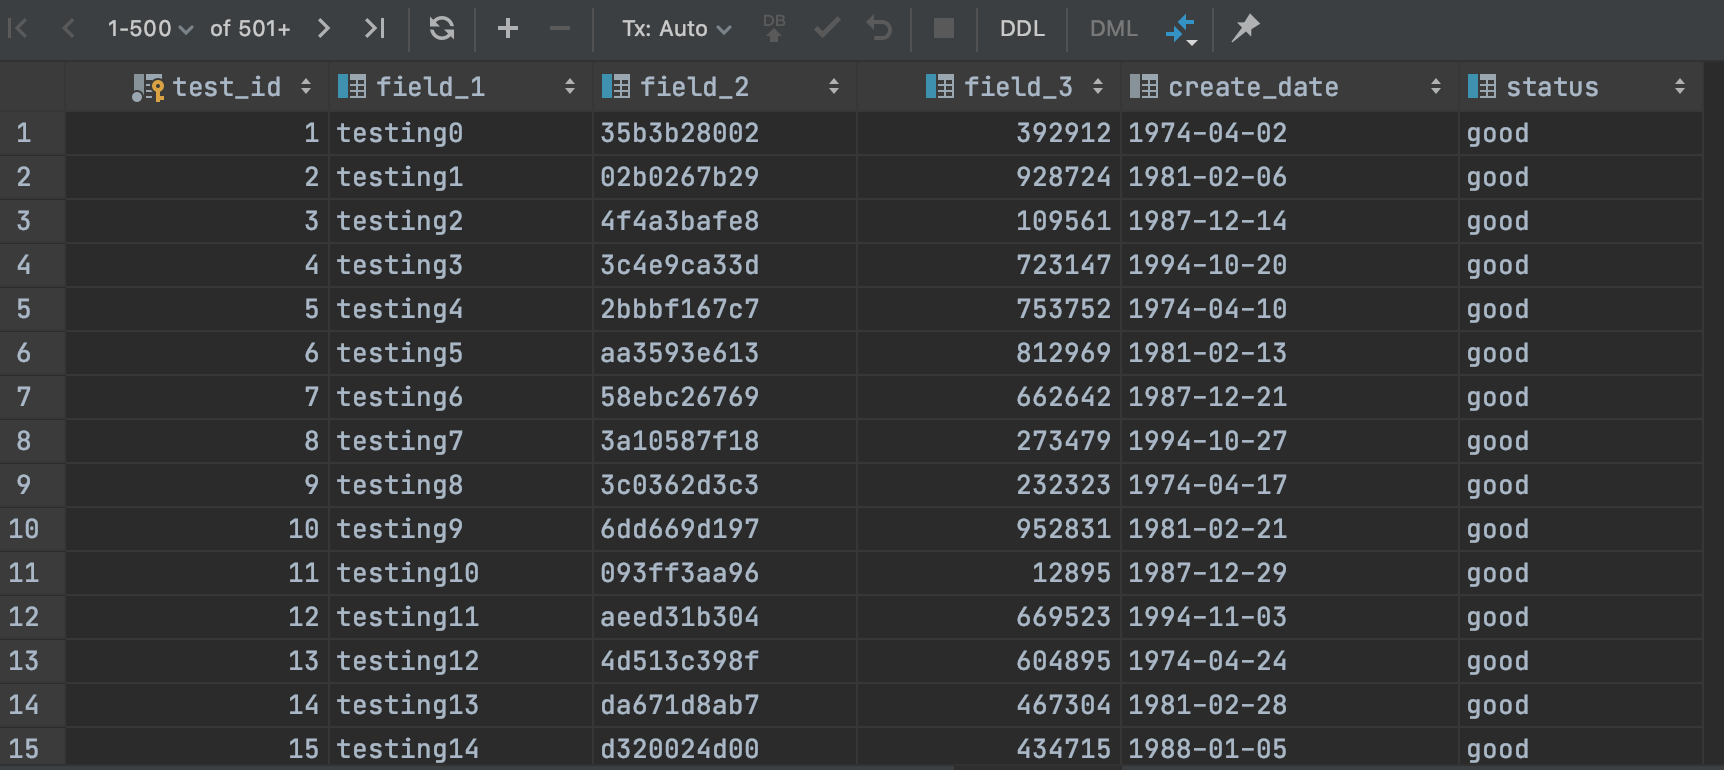Select cell 'aa3593e613'

[725, 353]
